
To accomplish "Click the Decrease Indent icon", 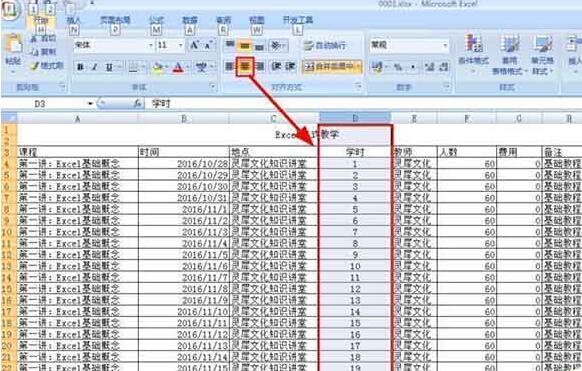I will 276,67.
